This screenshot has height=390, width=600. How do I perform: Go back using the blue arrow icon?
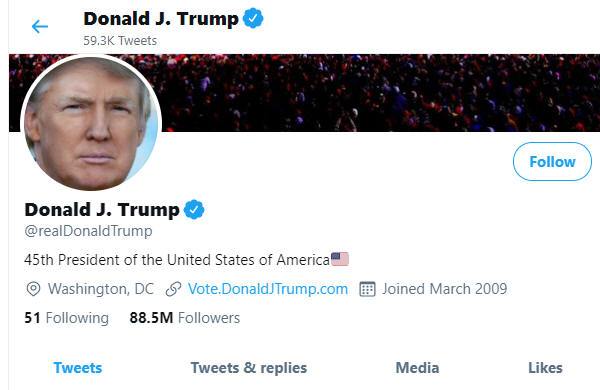40,26
